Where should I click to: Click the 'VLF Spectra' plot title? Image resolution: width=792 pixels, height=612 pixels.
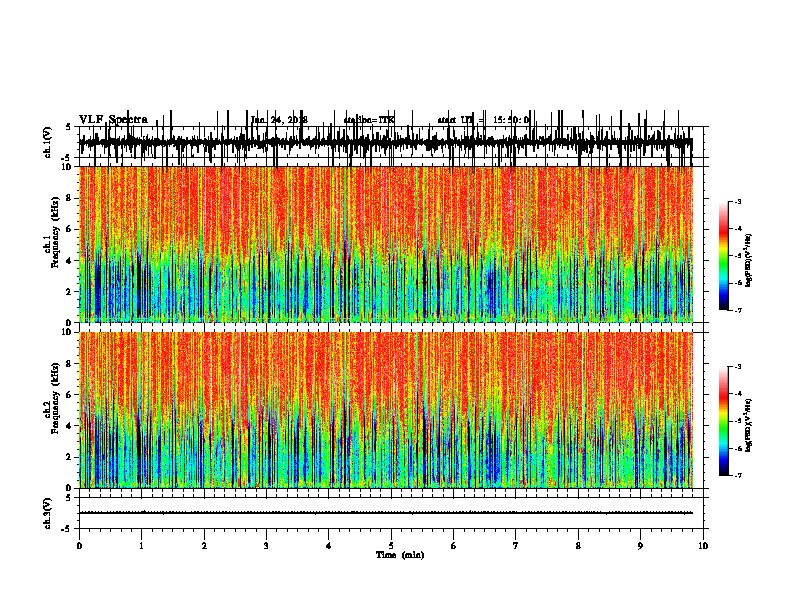pos(113,120)
